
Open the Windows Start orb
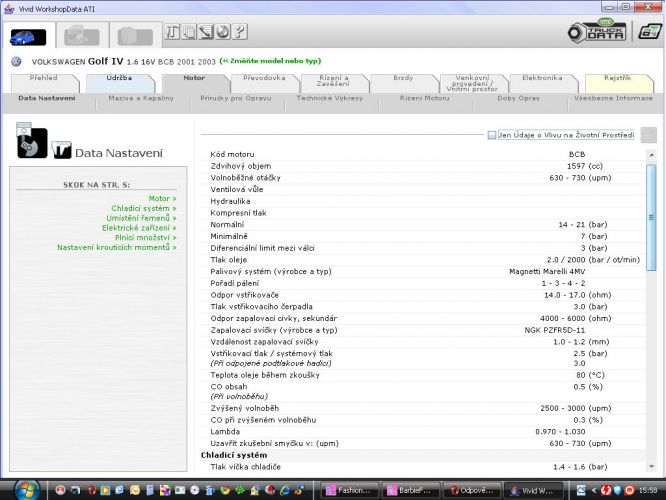coord(27,490)
